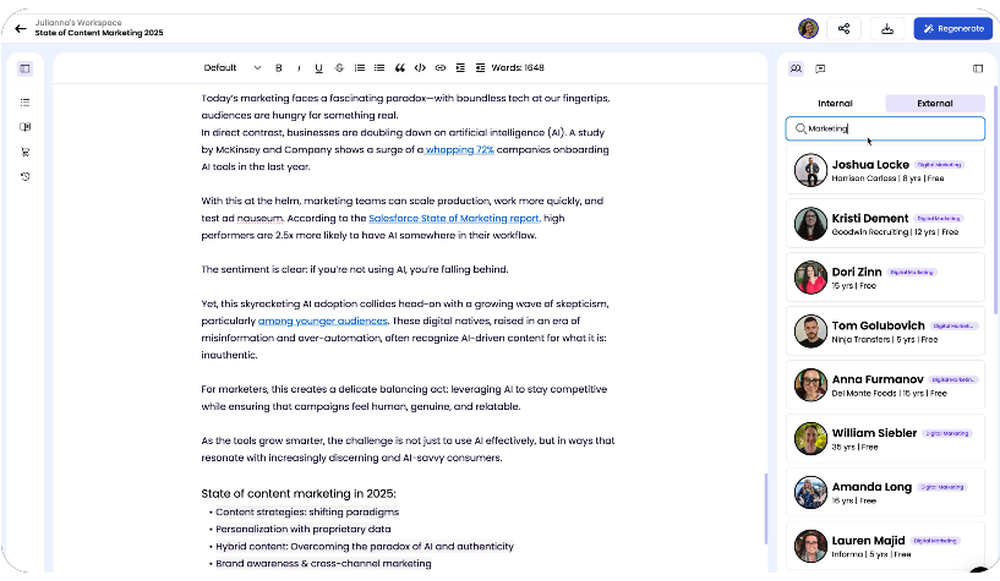
Task: Open the "whopping 72%" link
Action: point(459,150)
